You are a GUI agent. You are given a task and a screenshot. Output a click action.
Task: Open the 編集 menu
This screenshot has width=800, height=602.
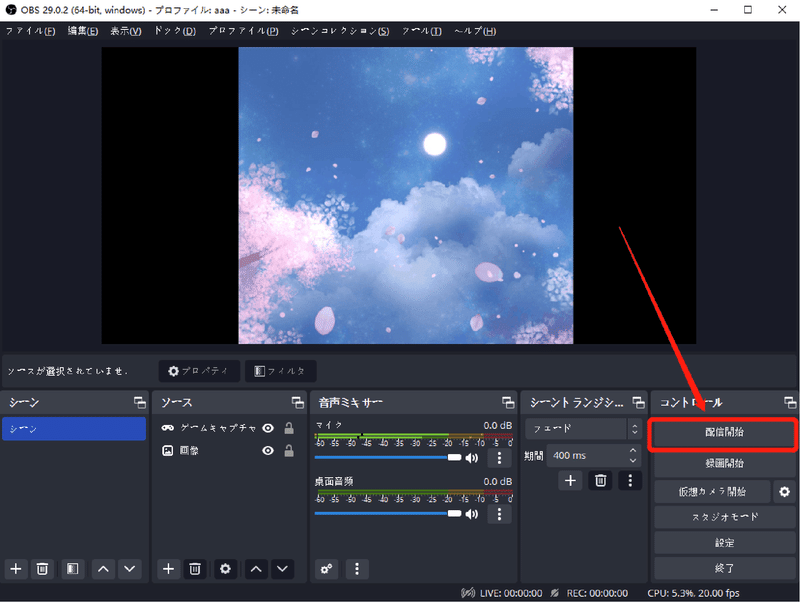coord(83,31)
